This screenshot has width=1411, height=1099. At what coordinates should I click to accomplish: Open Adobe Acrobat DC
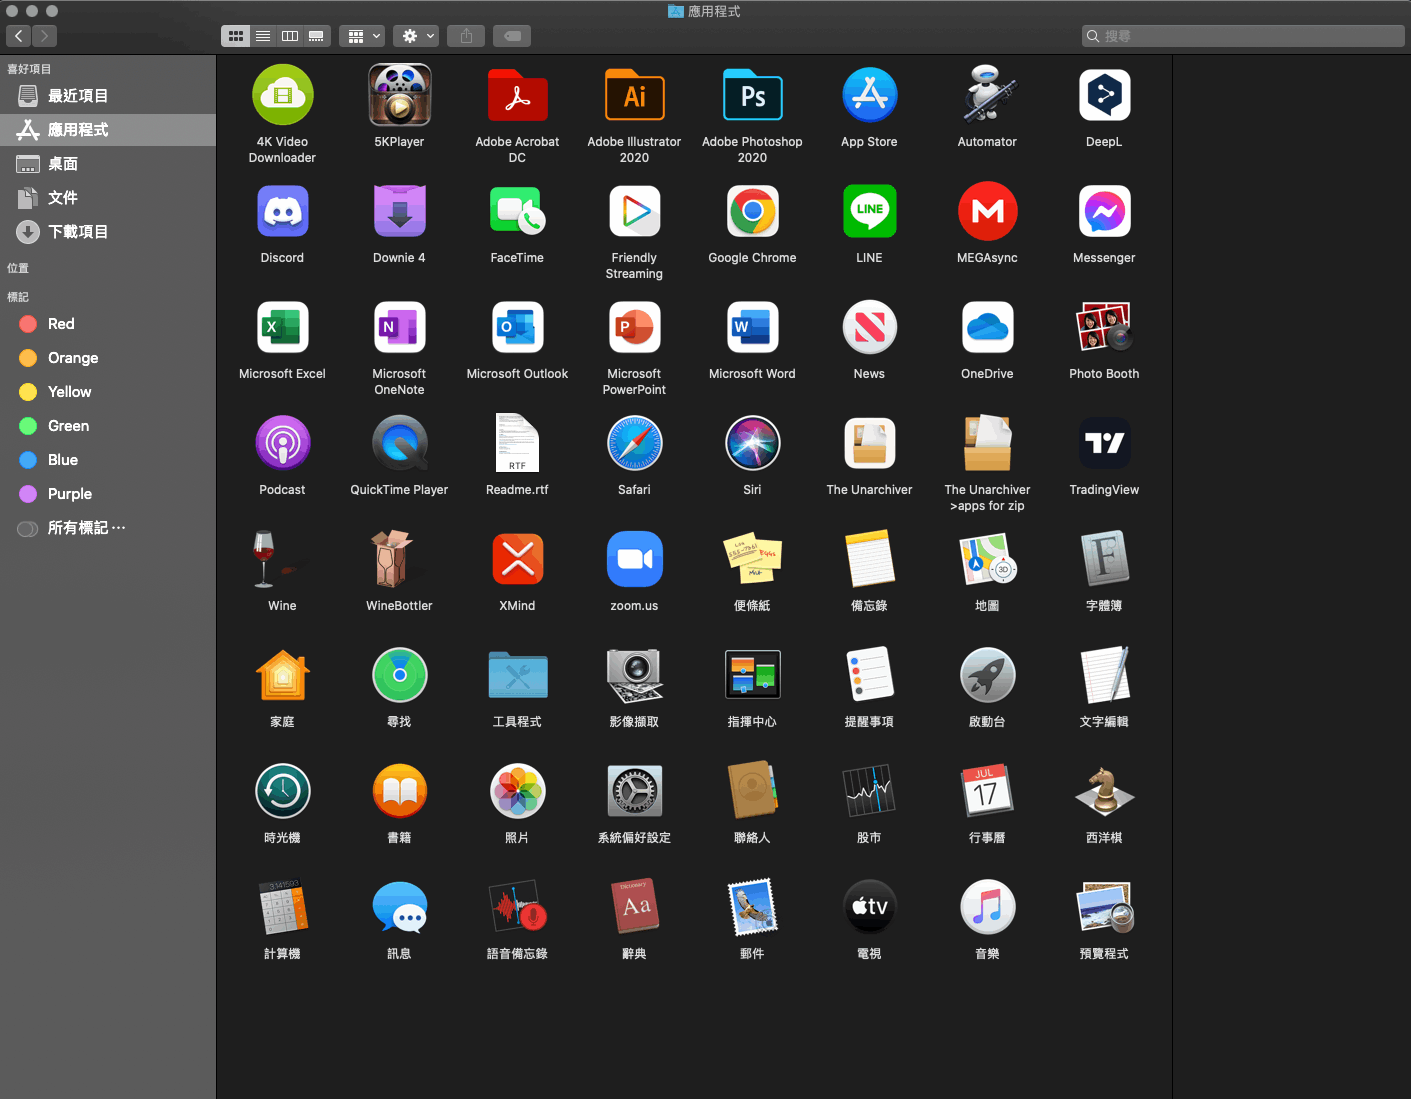tap(517, 95)
